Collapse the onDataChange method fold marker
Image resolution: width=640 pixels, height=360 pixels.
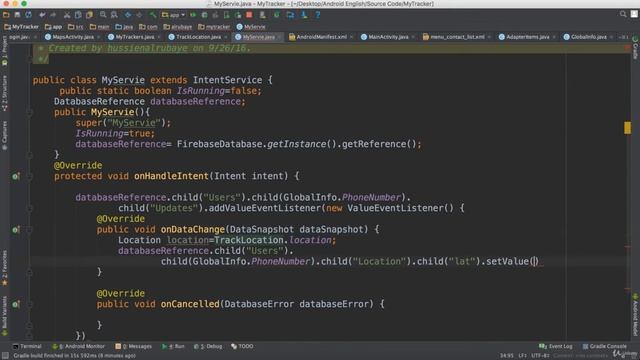click(29, 230)
